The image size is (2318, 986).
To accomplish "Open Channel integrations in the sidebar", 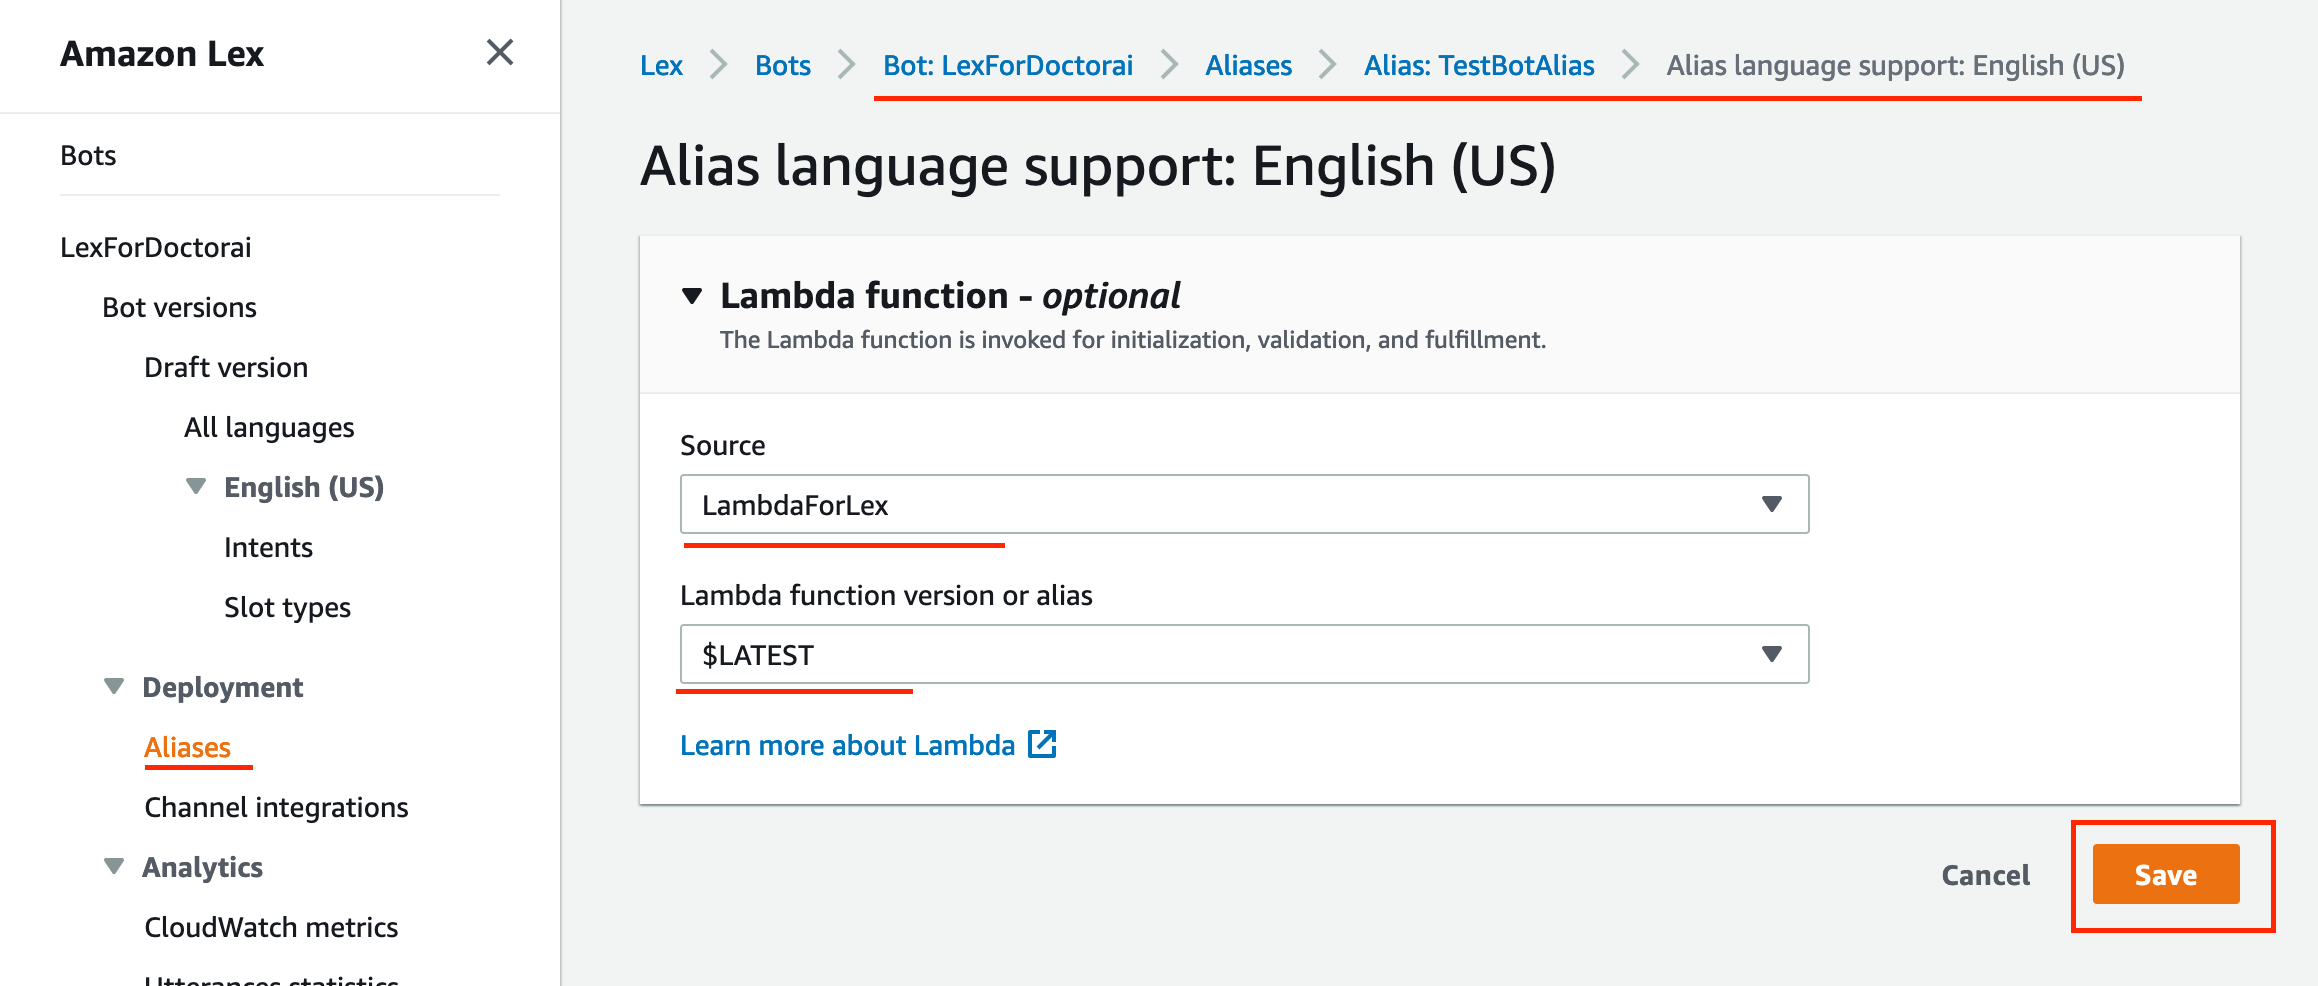I will [x=276, y=808].
